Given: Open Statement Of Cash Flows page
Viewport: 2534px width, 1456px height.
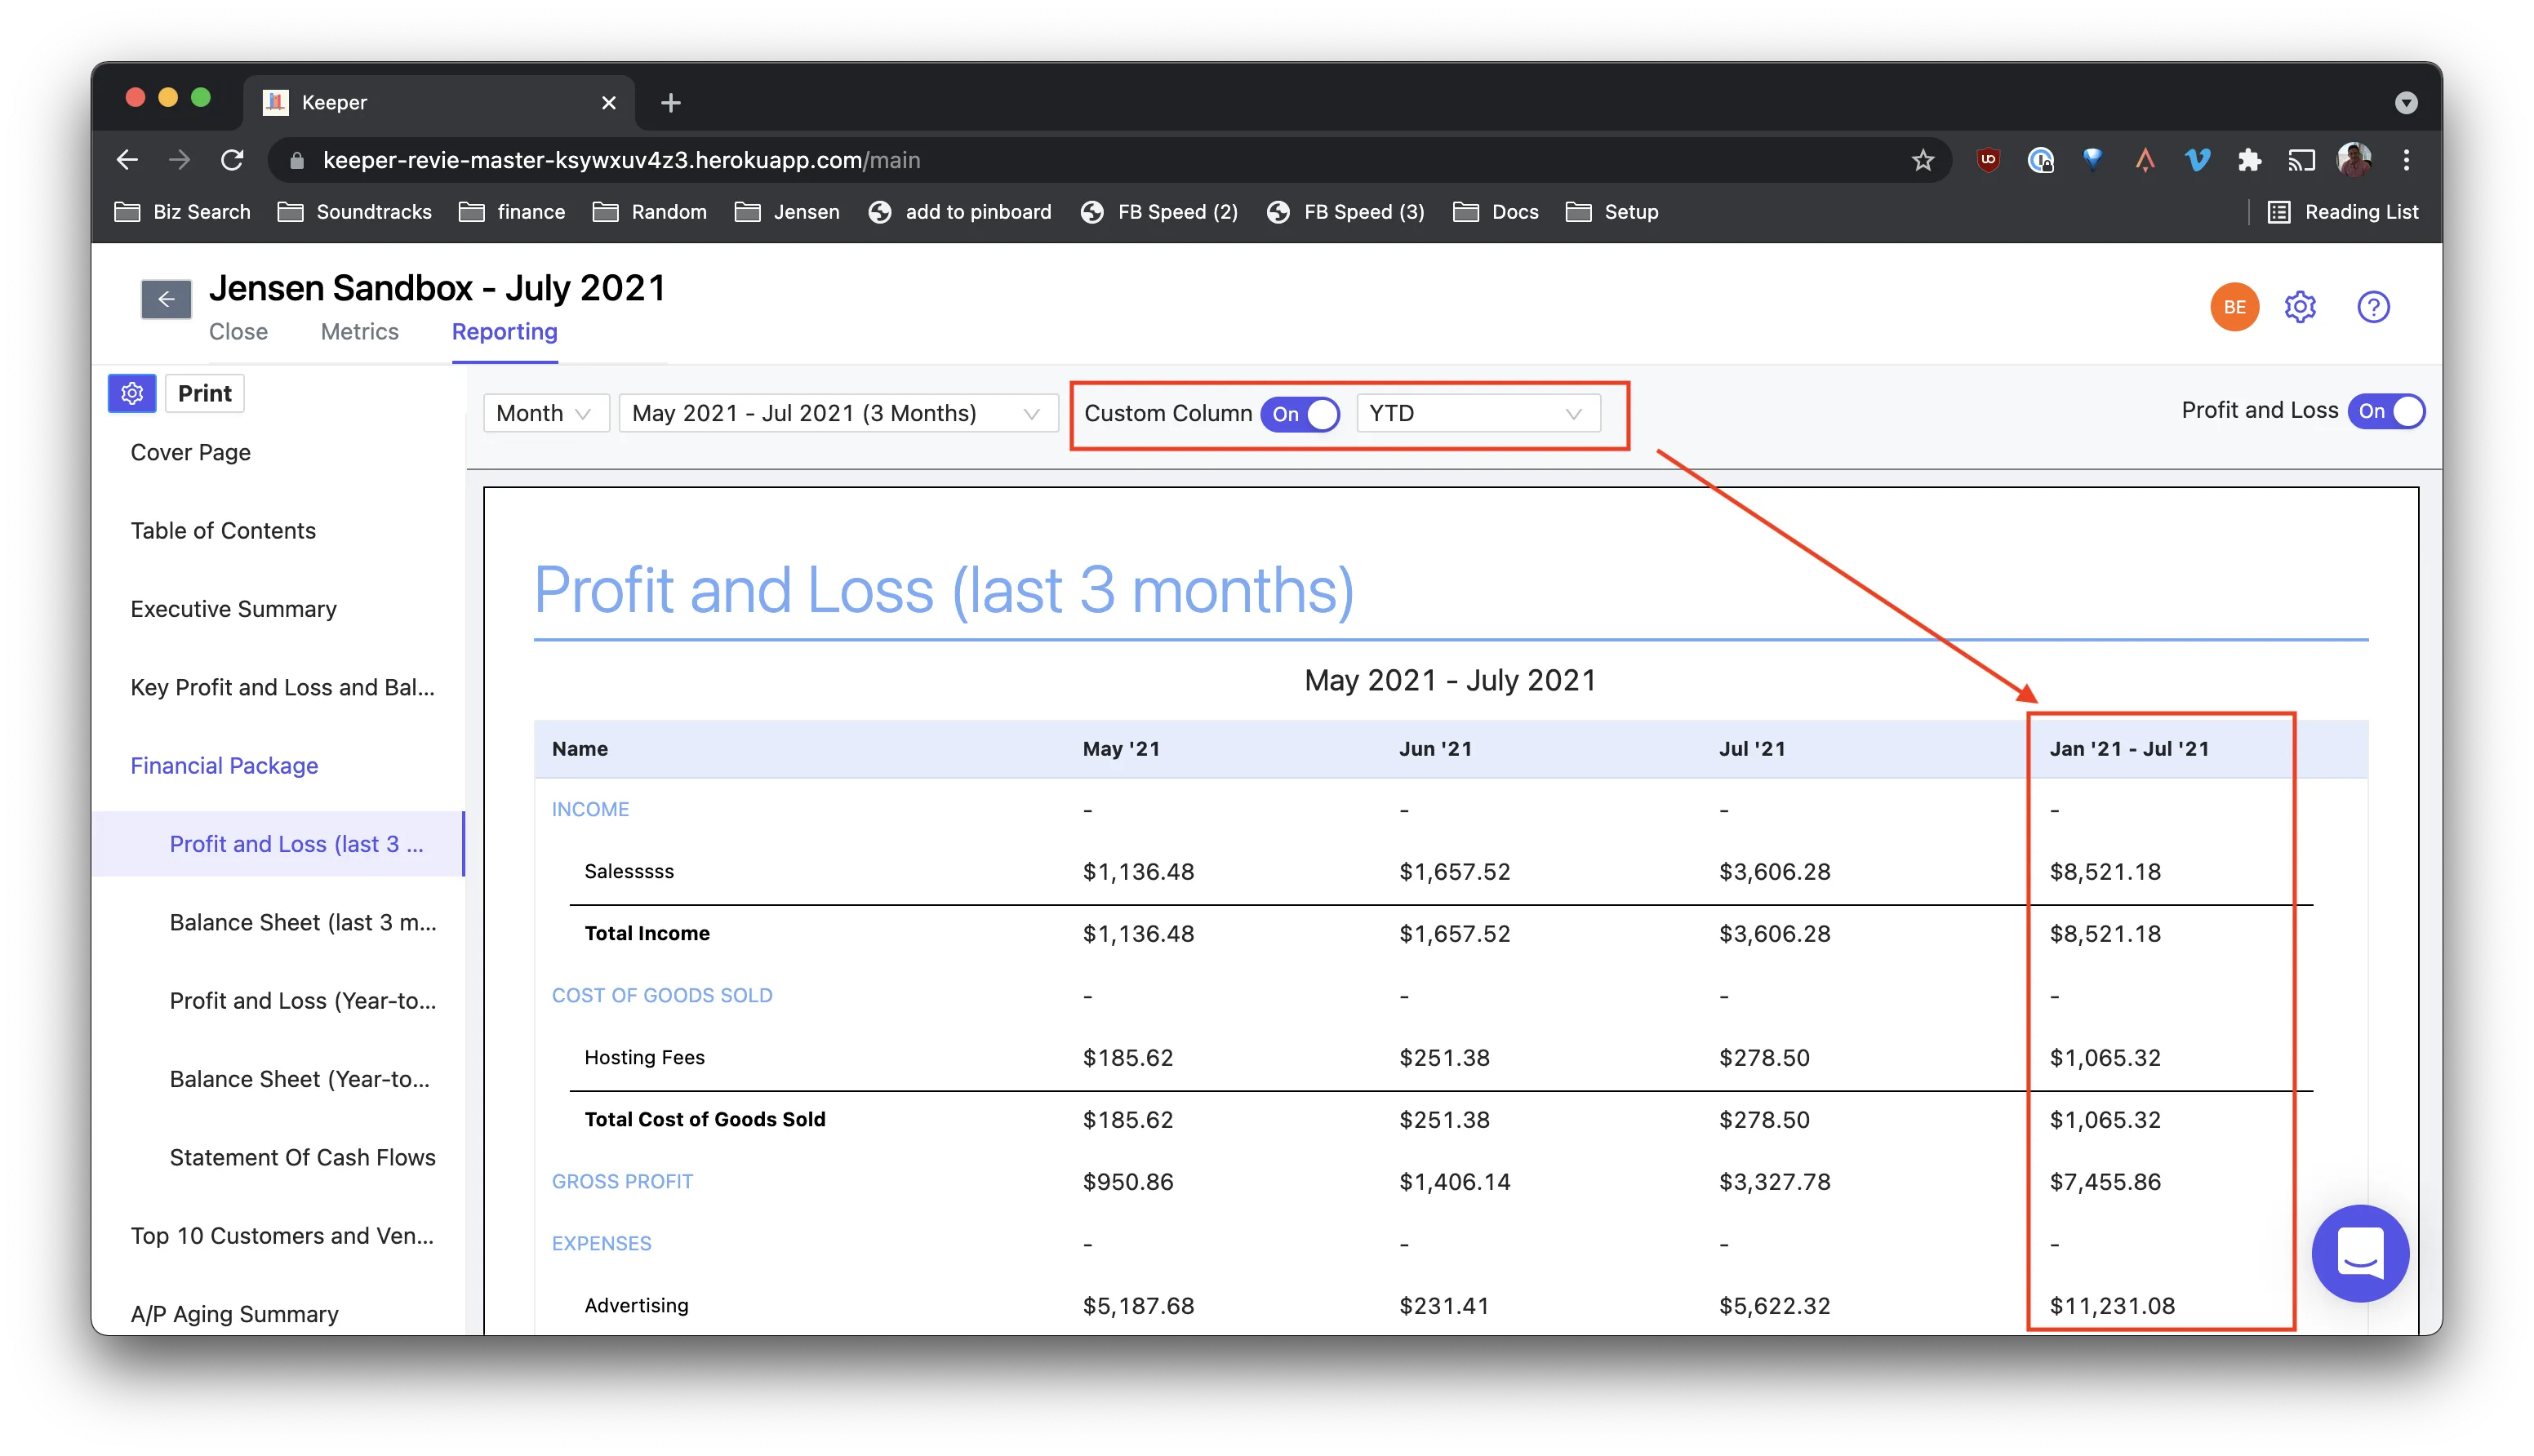Looking at the screenshot, I should [x=302, y=1157].
